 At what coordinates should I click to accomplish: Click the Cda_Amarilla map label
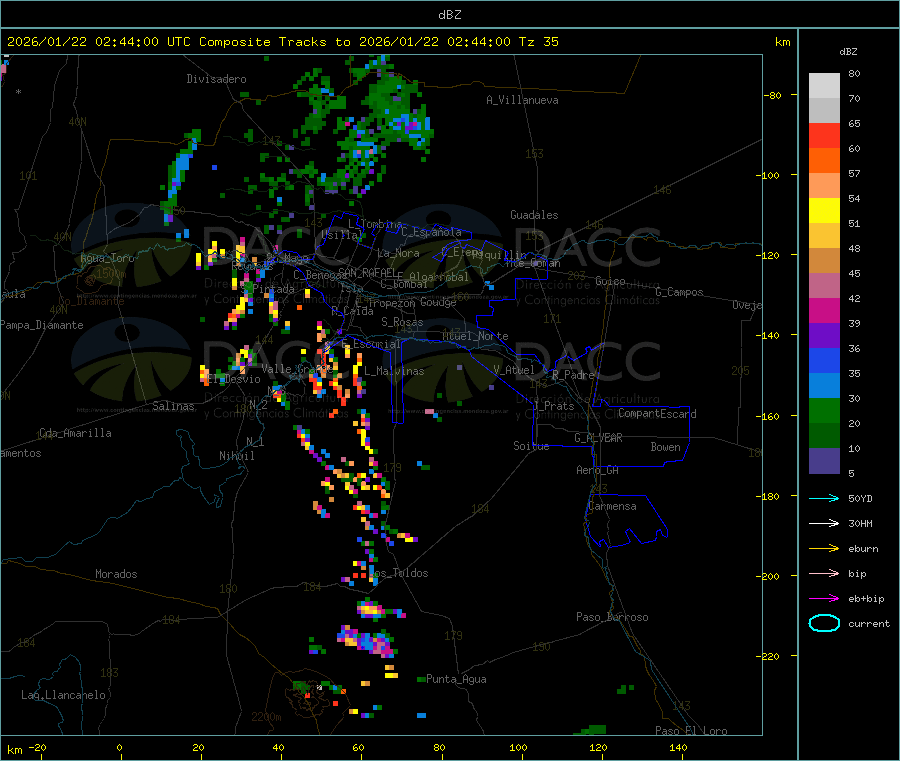[75, 433]
